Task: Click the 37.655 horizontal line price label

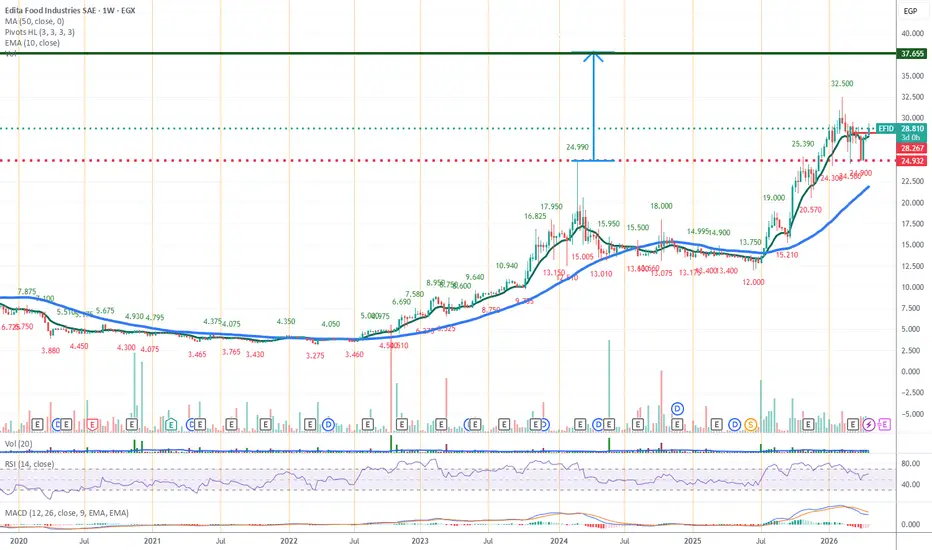Action: point(912,54)
